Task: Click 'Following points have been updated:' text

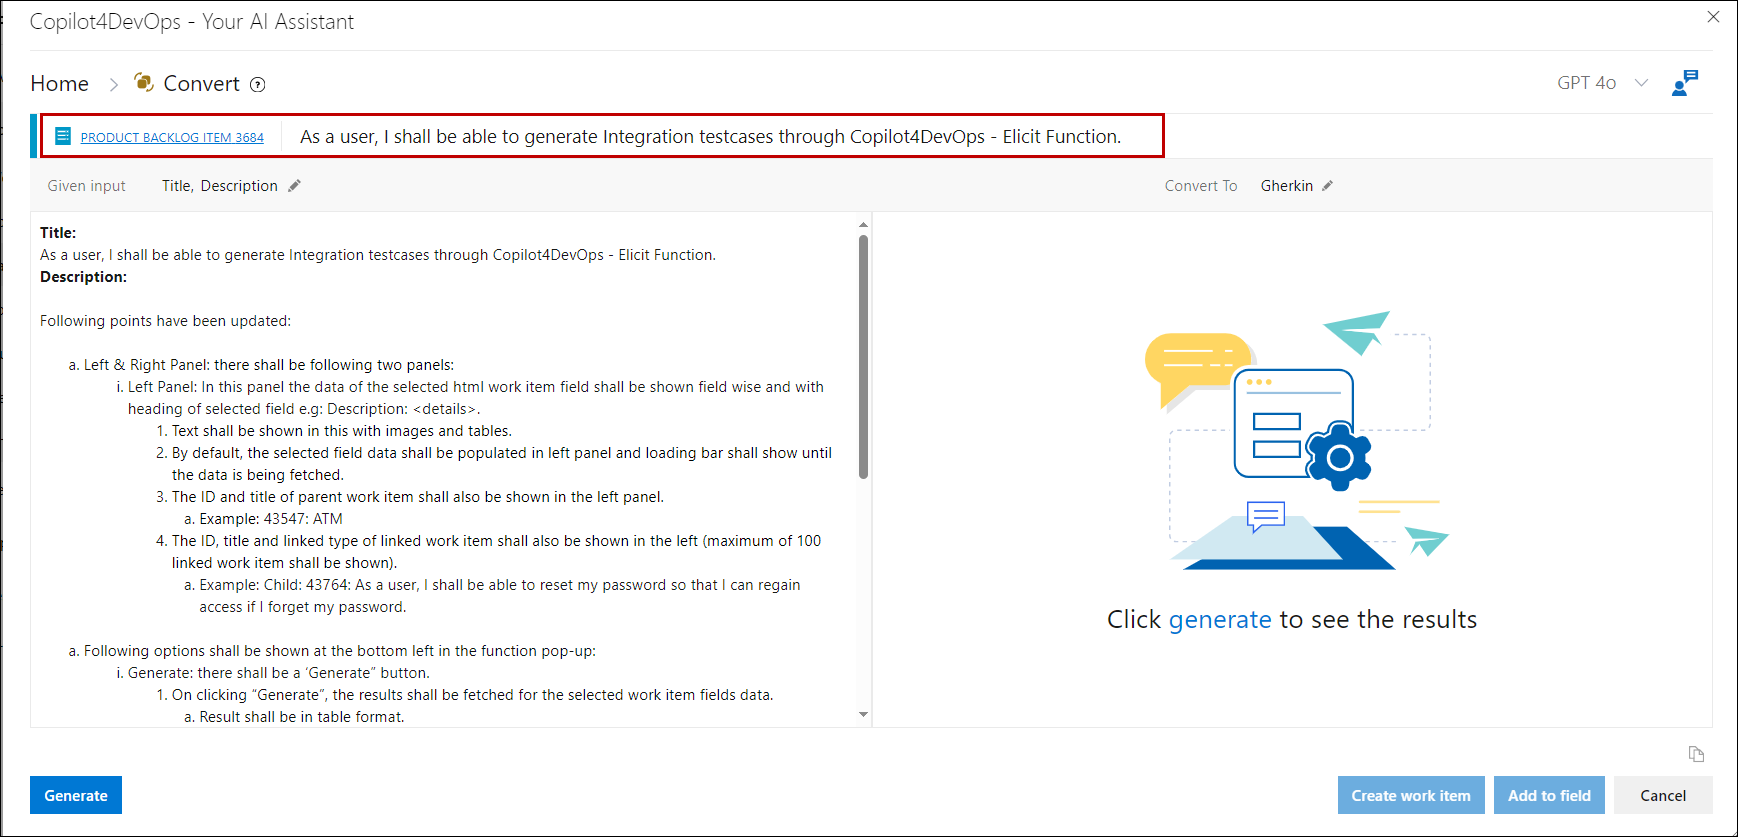Action: tap(165, 321)
